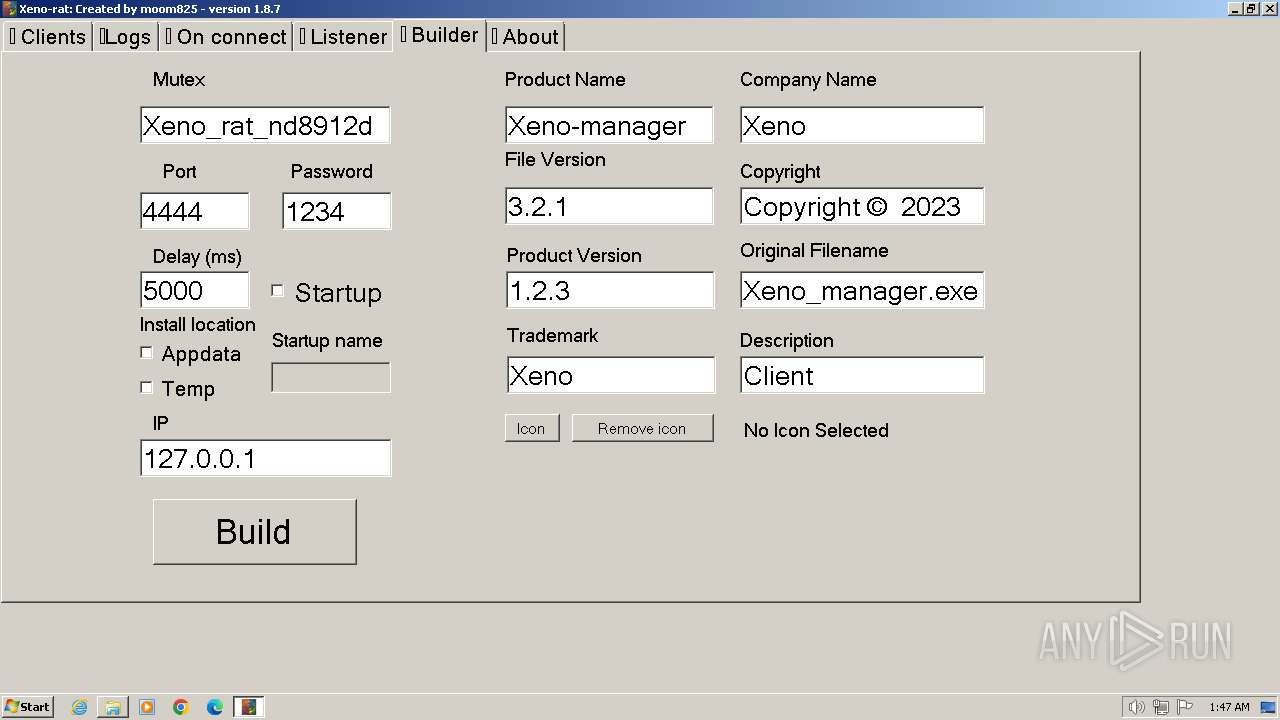1280x720 pixels.
Task: Click the 'No Icon Selected' text
Action: tap(816, 430)
